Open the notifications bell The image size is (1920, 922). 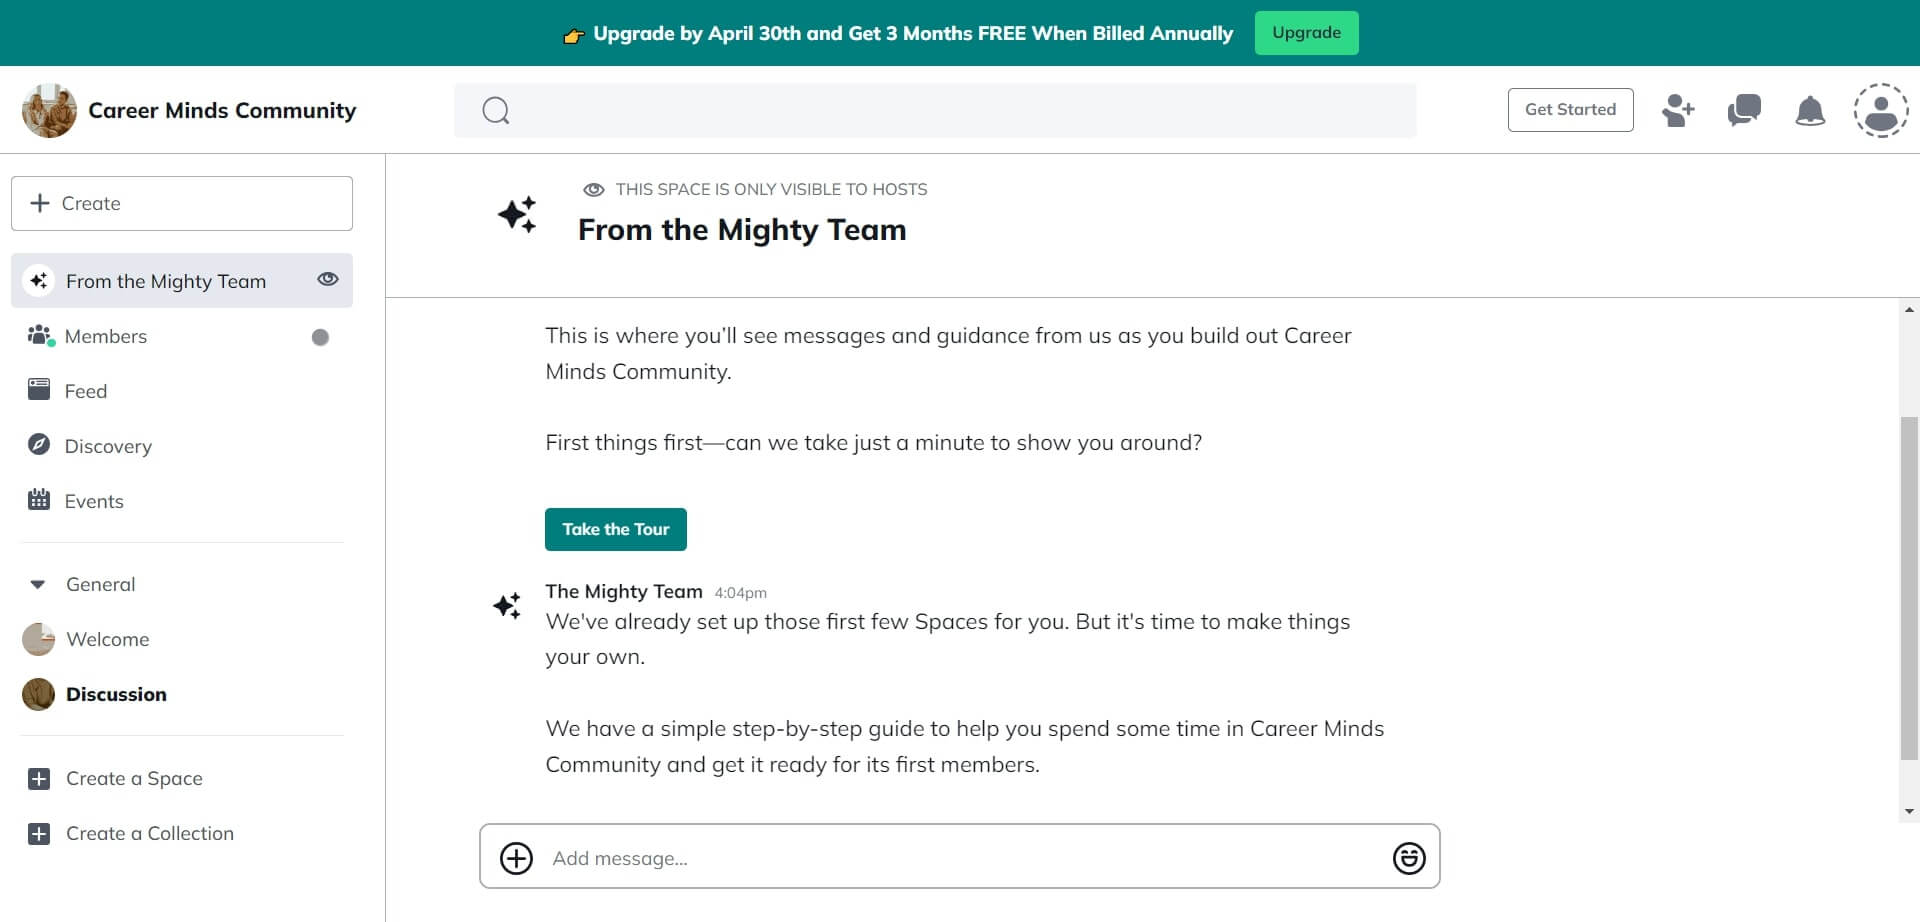[x=1810, y=110]
